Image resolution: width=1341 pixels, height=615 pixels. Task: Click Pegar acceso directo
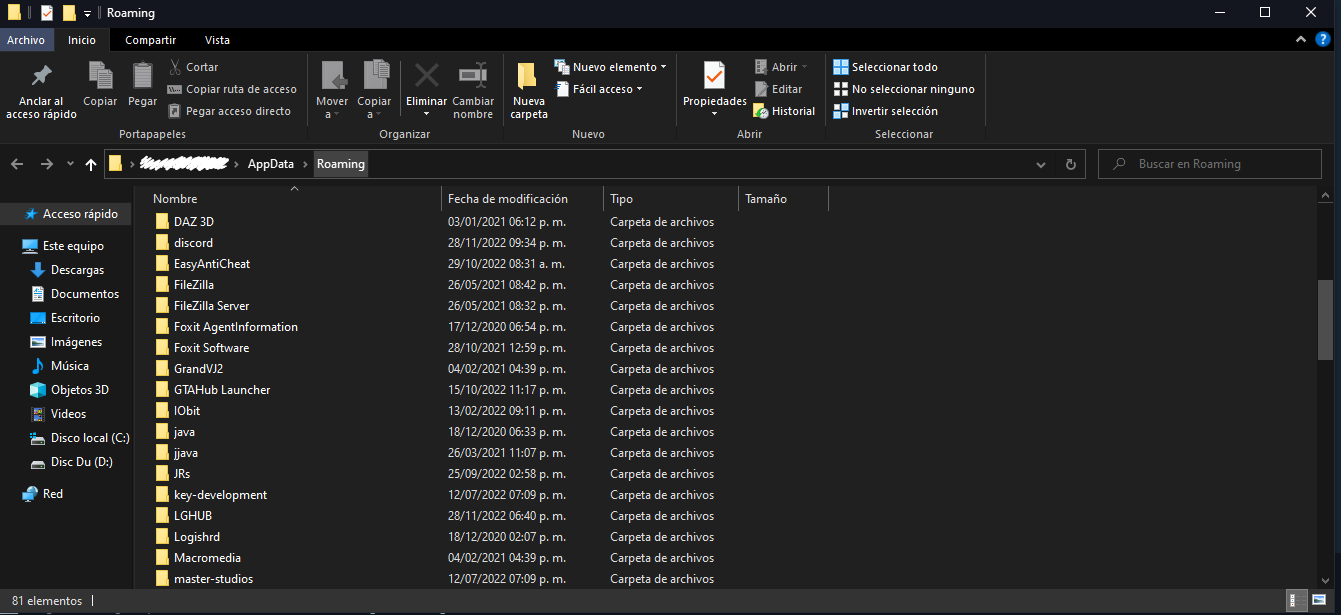229,111
